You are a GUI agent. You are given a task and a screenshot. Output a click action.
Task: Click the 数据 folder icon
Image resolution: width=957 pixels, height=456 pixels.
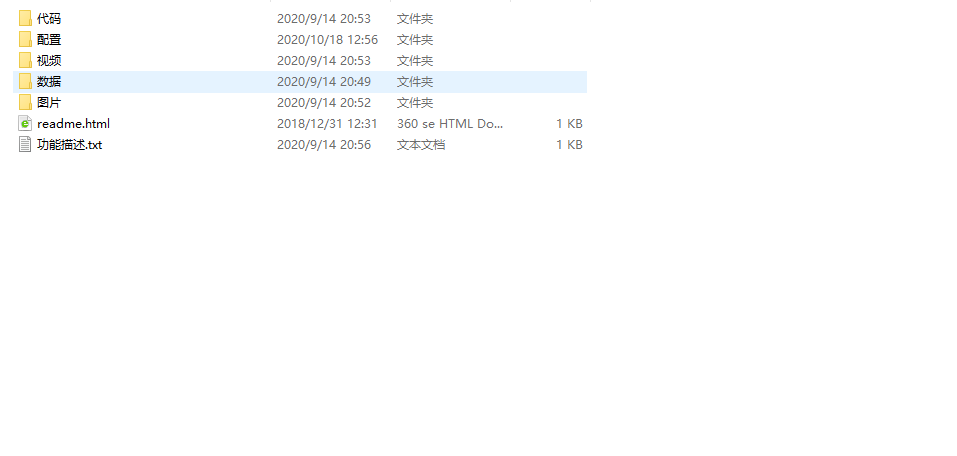(25, 81)
